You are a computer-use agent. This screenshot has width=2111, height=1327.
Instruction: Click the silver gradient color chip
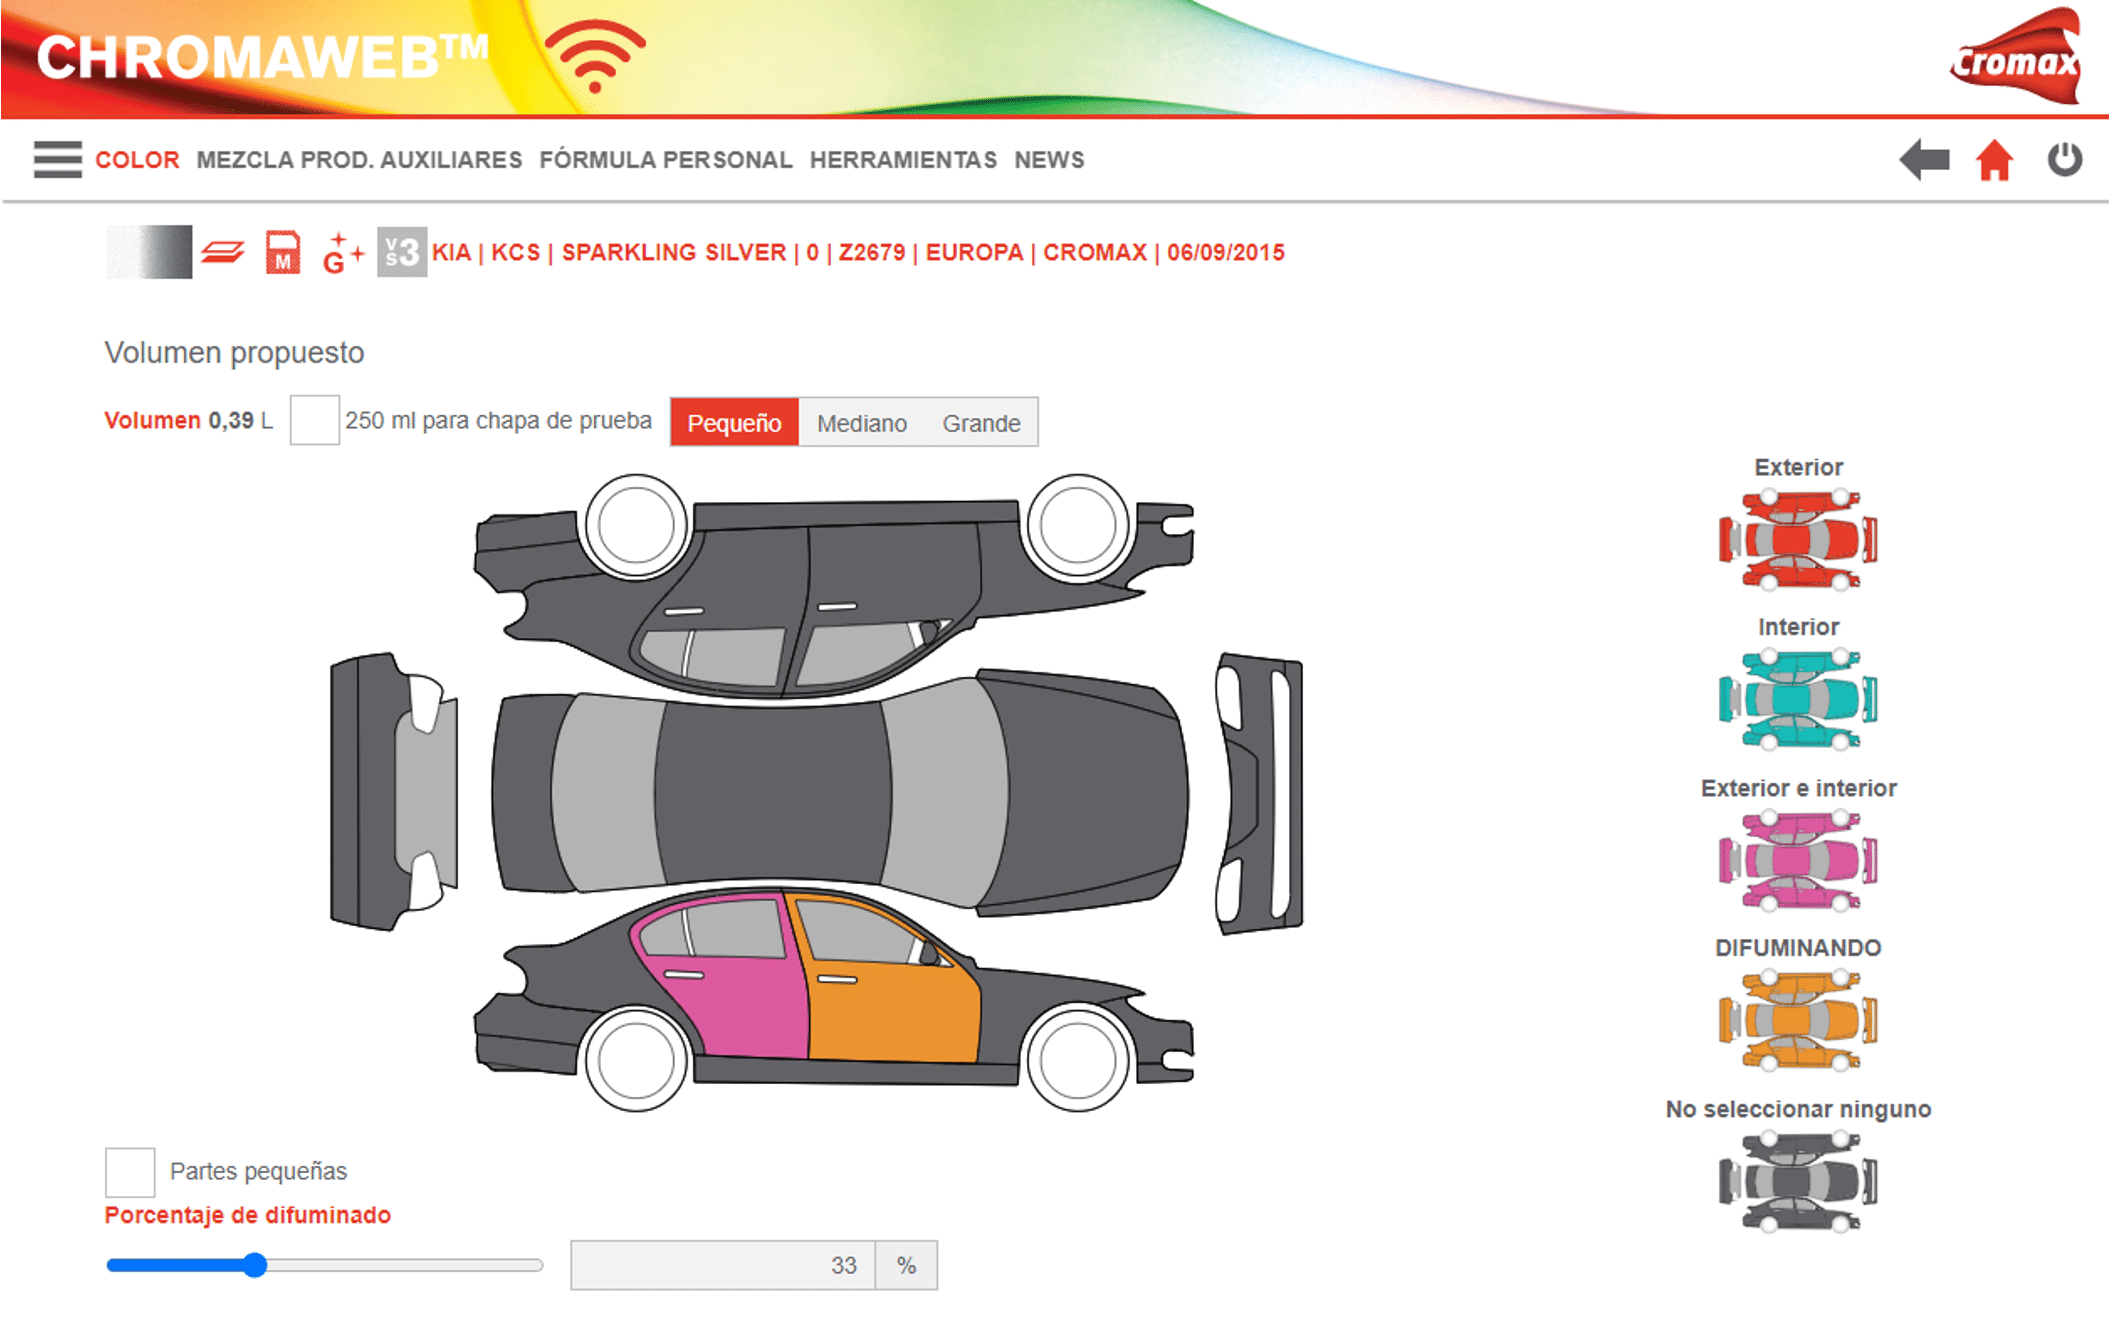149,252
